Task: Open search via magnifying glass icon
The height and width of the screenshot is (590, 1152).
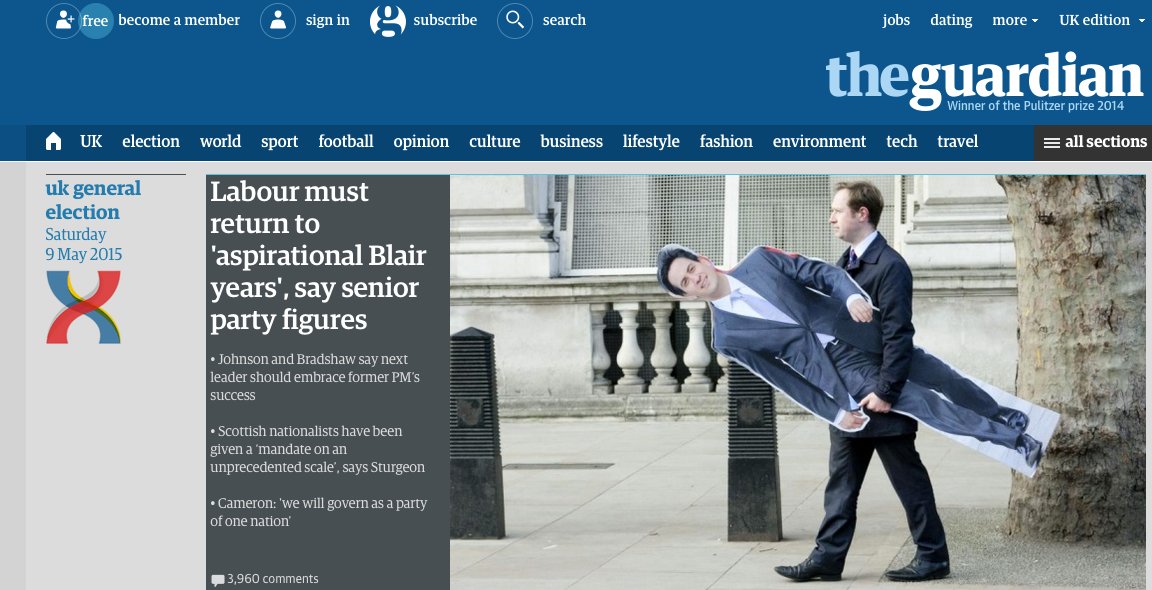Action: [515, 21]
